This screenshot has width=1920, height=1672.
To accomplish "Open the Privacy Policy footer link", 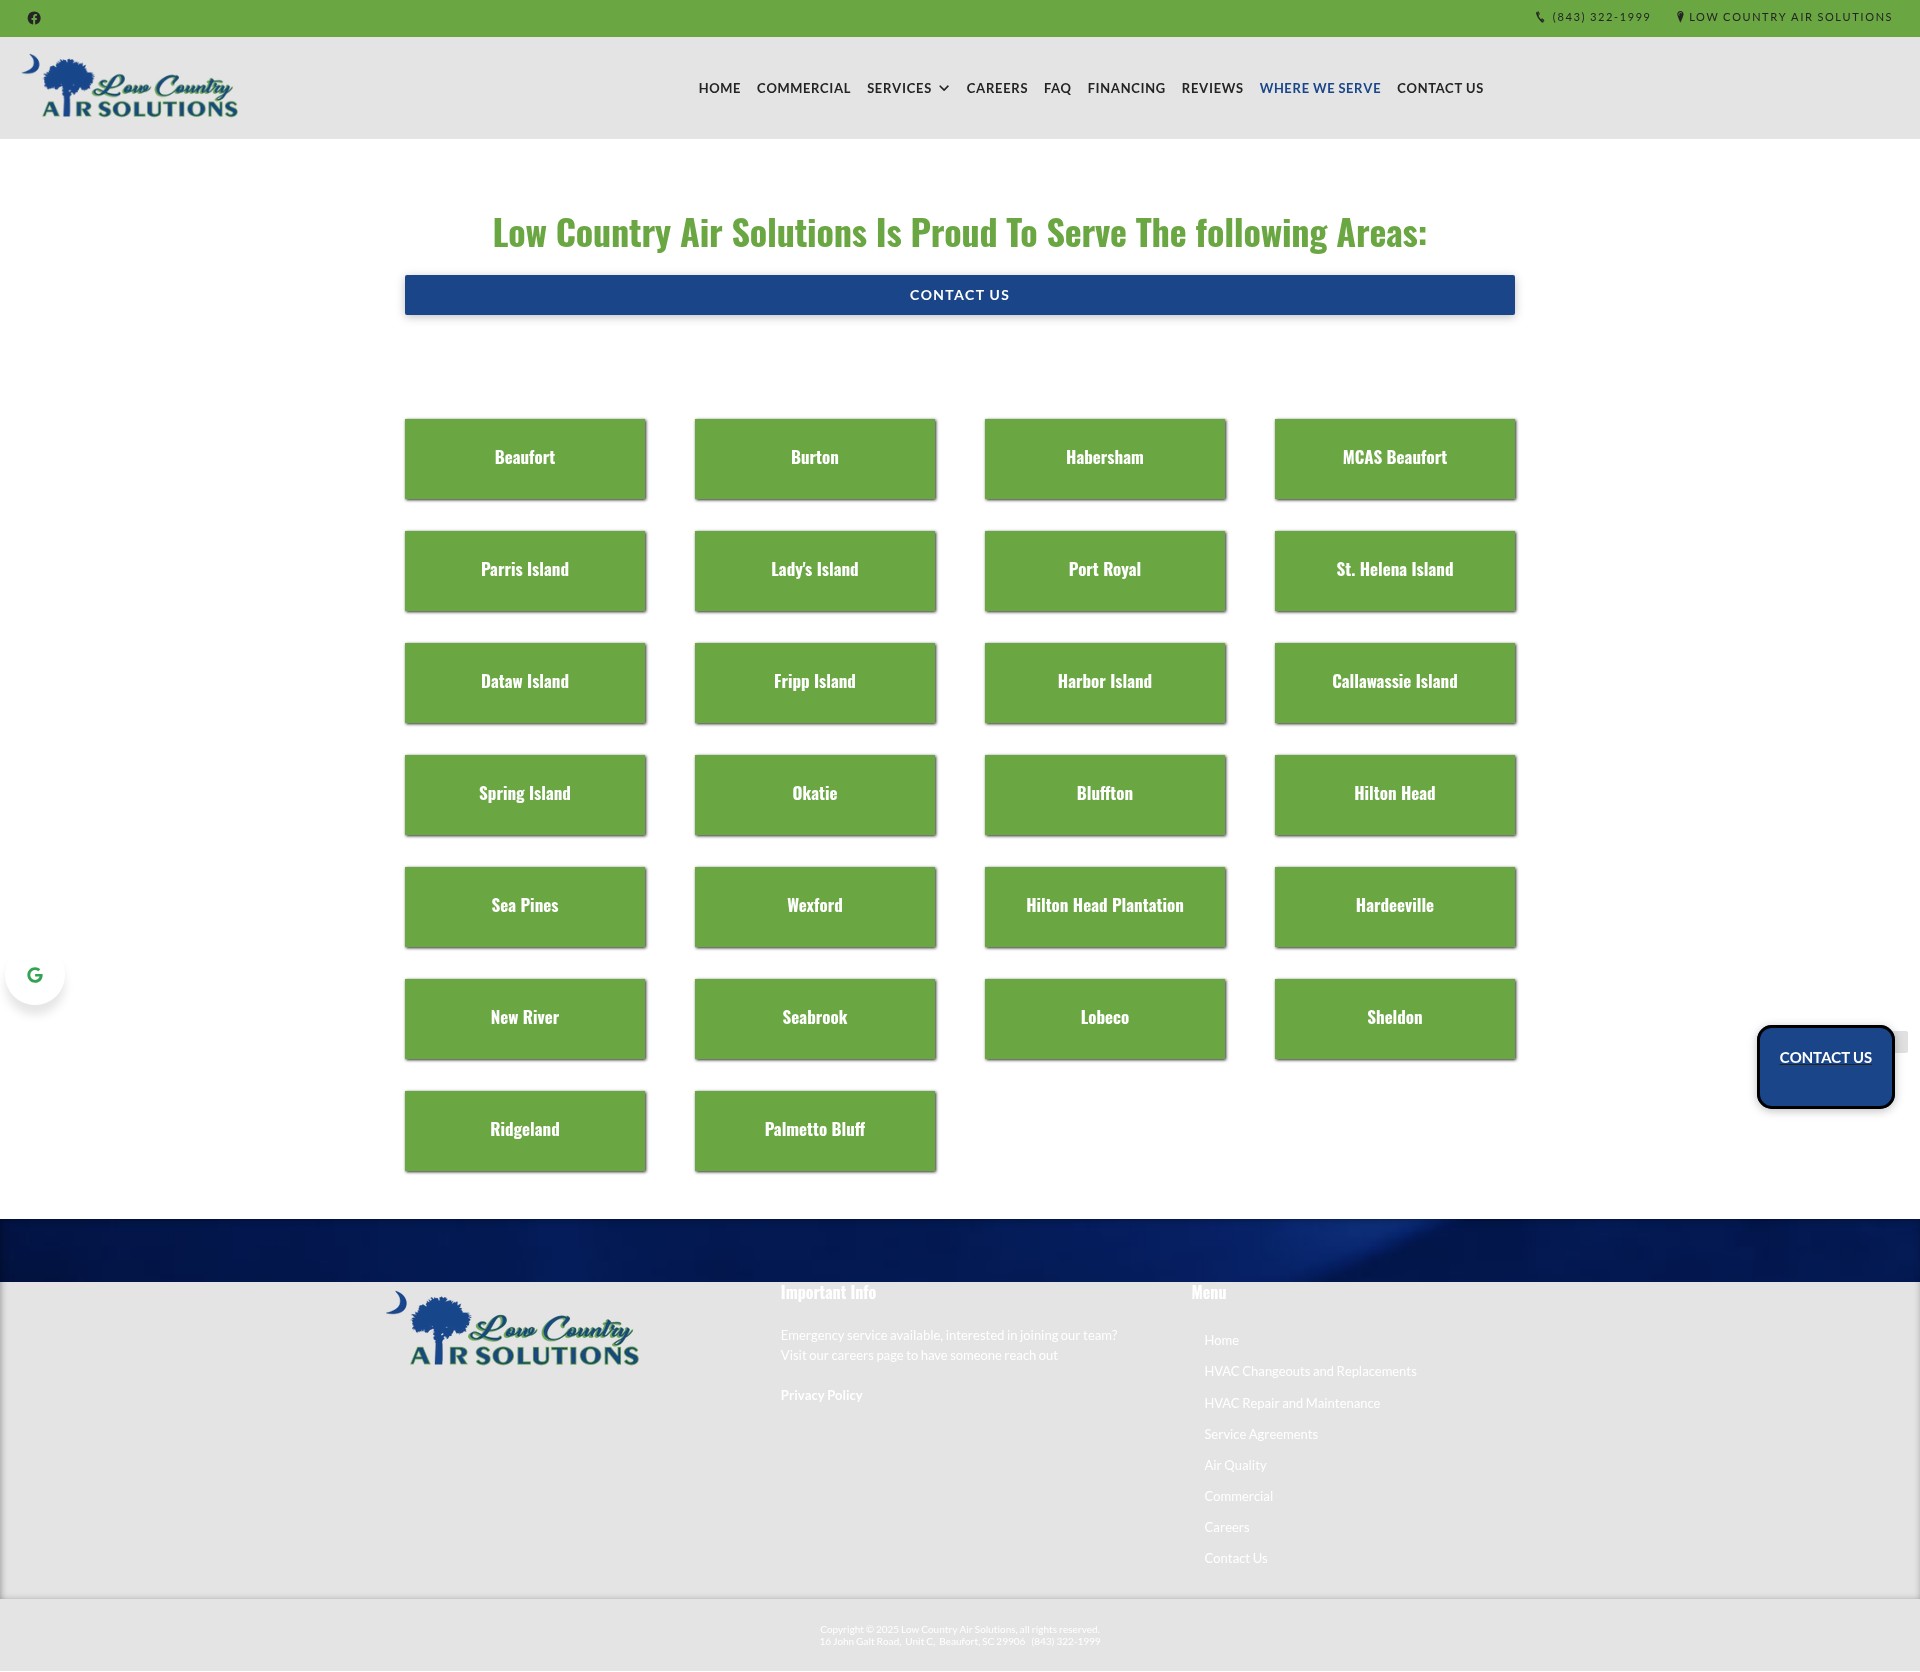I will tap(821, 1395).
